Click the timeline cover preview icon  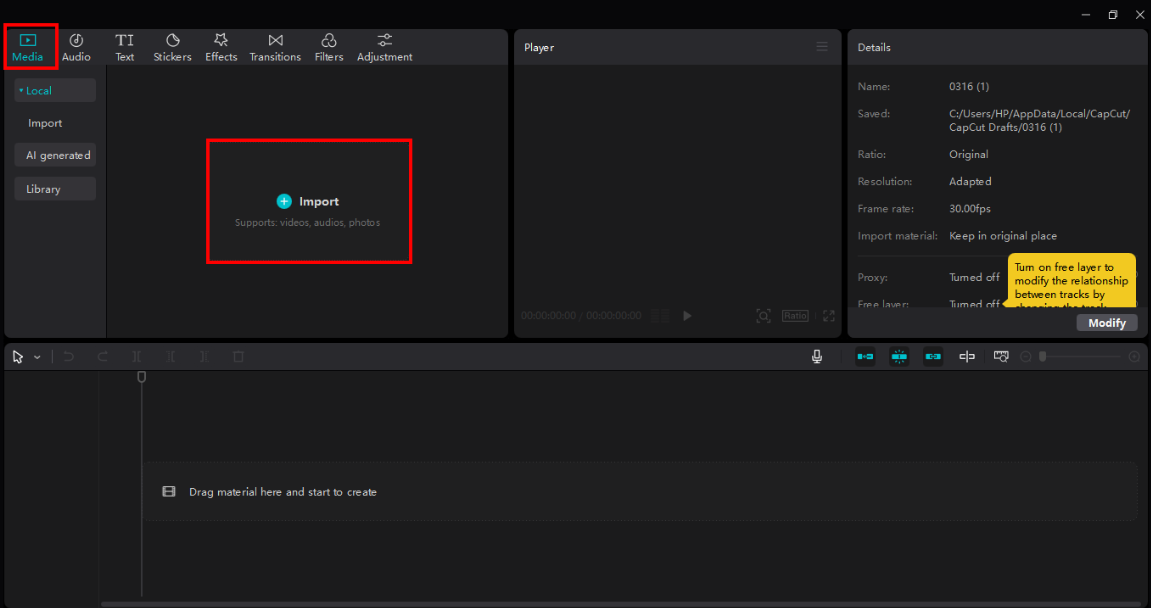(1001, 357)
